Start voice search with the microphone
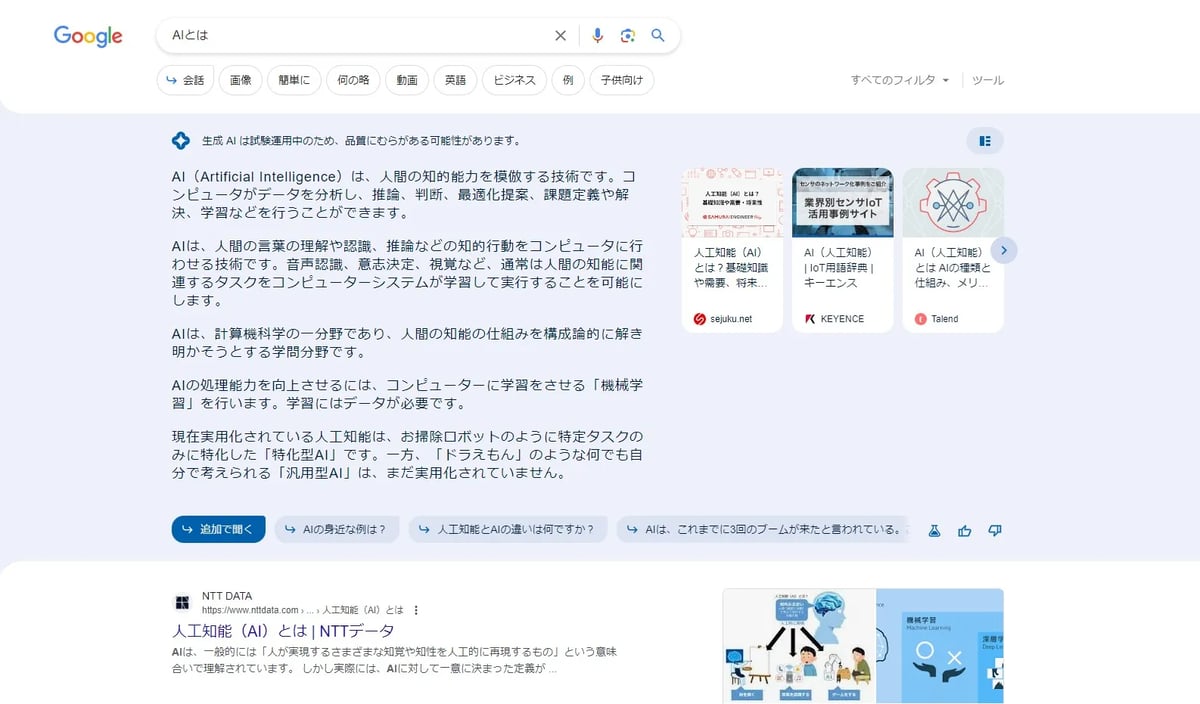The image size is (1200, 704). [597, 36]
